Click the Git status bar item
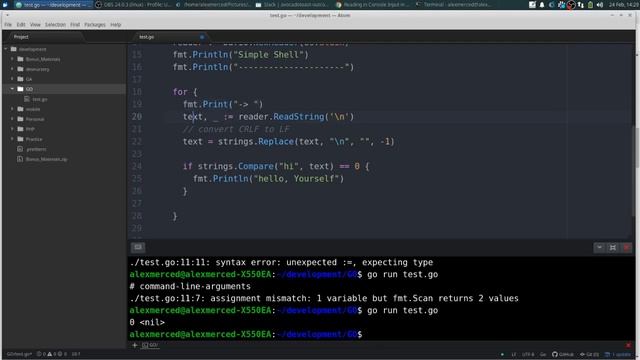This screenshot has height=360, width=640. click(589, 354)
